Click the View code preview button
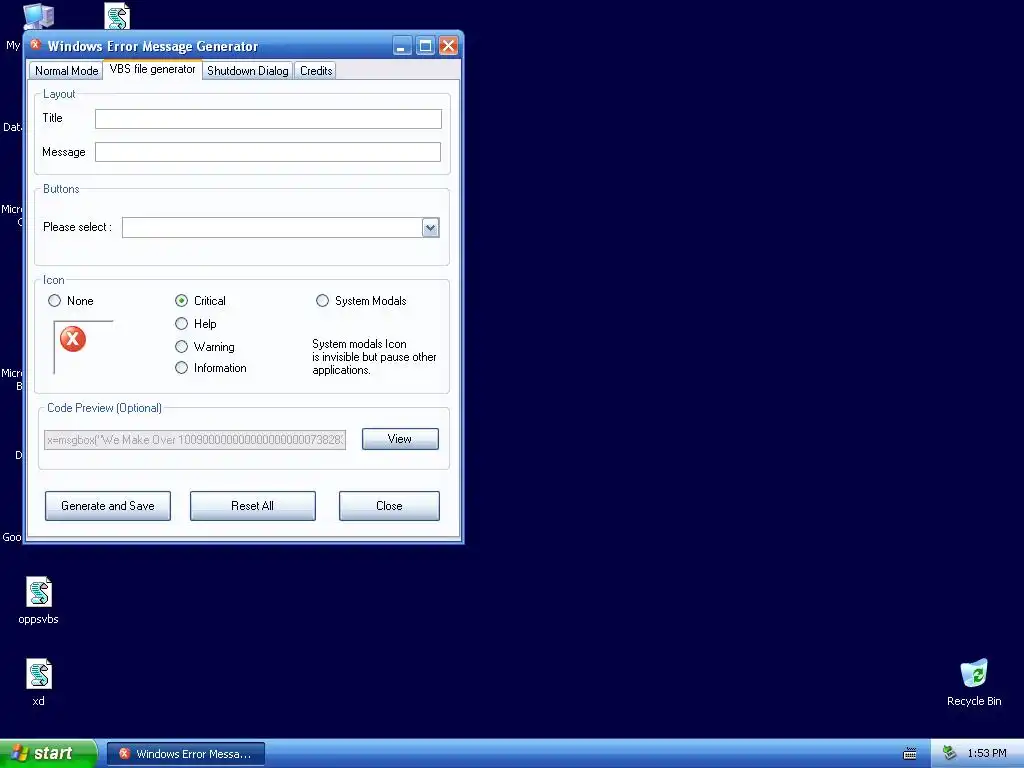This screenshot has width=1024, height=768. point(400,439)
